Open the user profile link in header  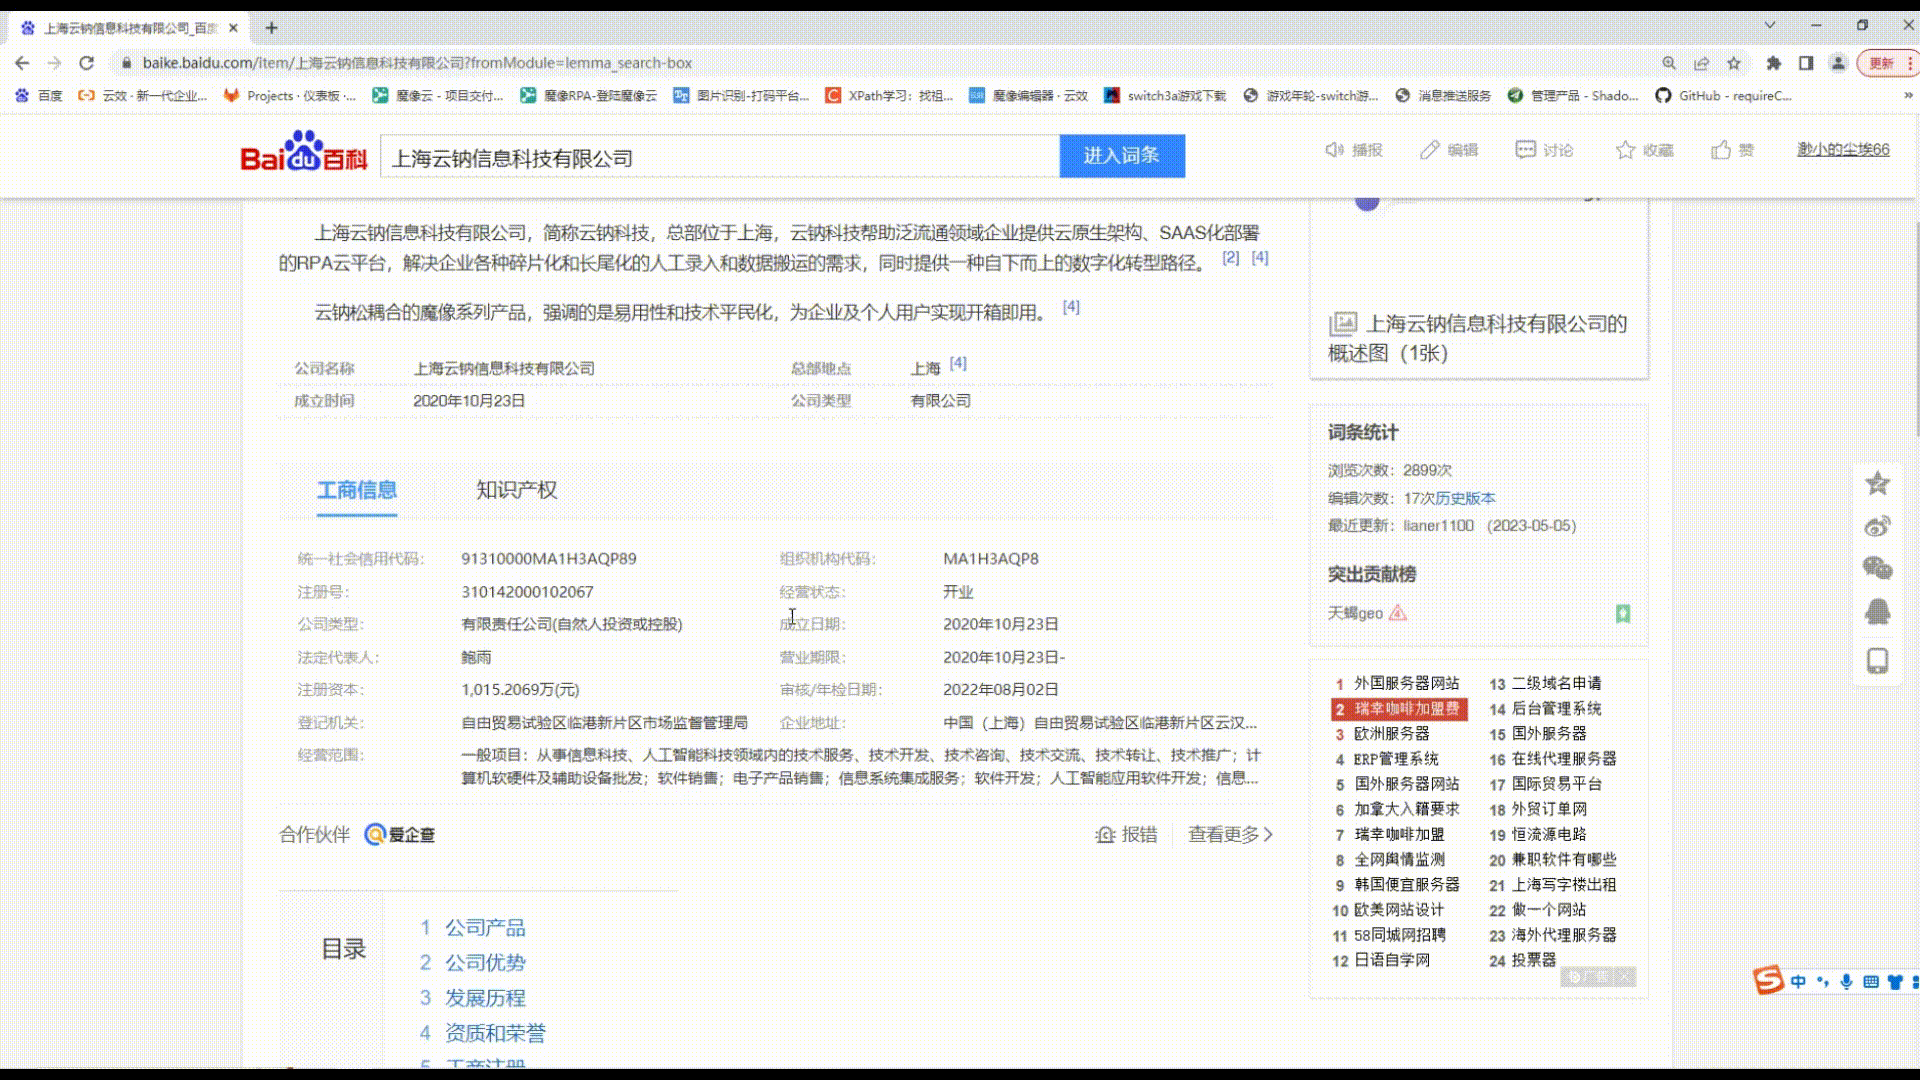[x=1843, y=150]
